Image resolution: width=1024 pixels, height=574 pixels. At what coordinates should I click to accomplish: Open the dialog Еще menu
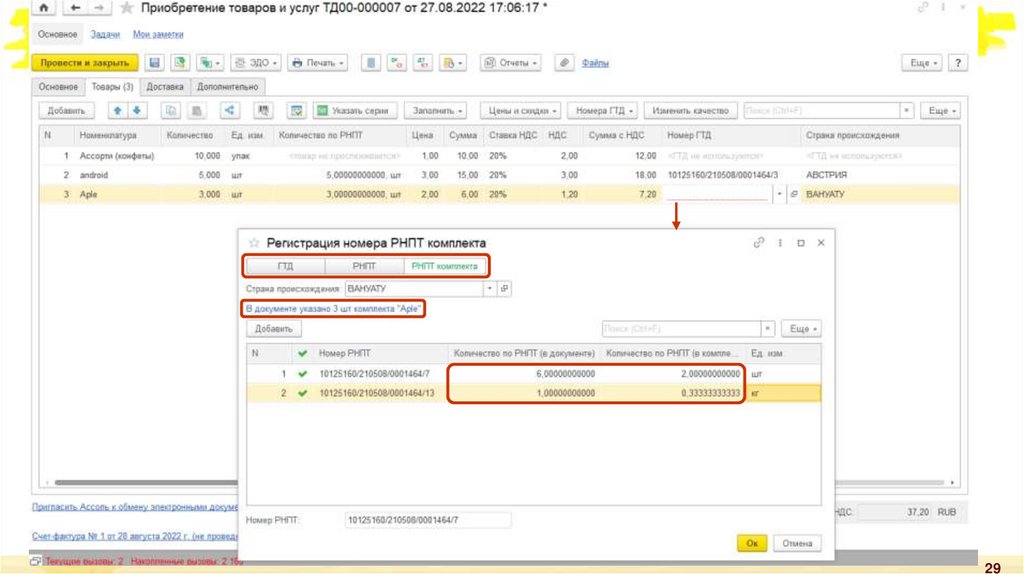point(803,328)
